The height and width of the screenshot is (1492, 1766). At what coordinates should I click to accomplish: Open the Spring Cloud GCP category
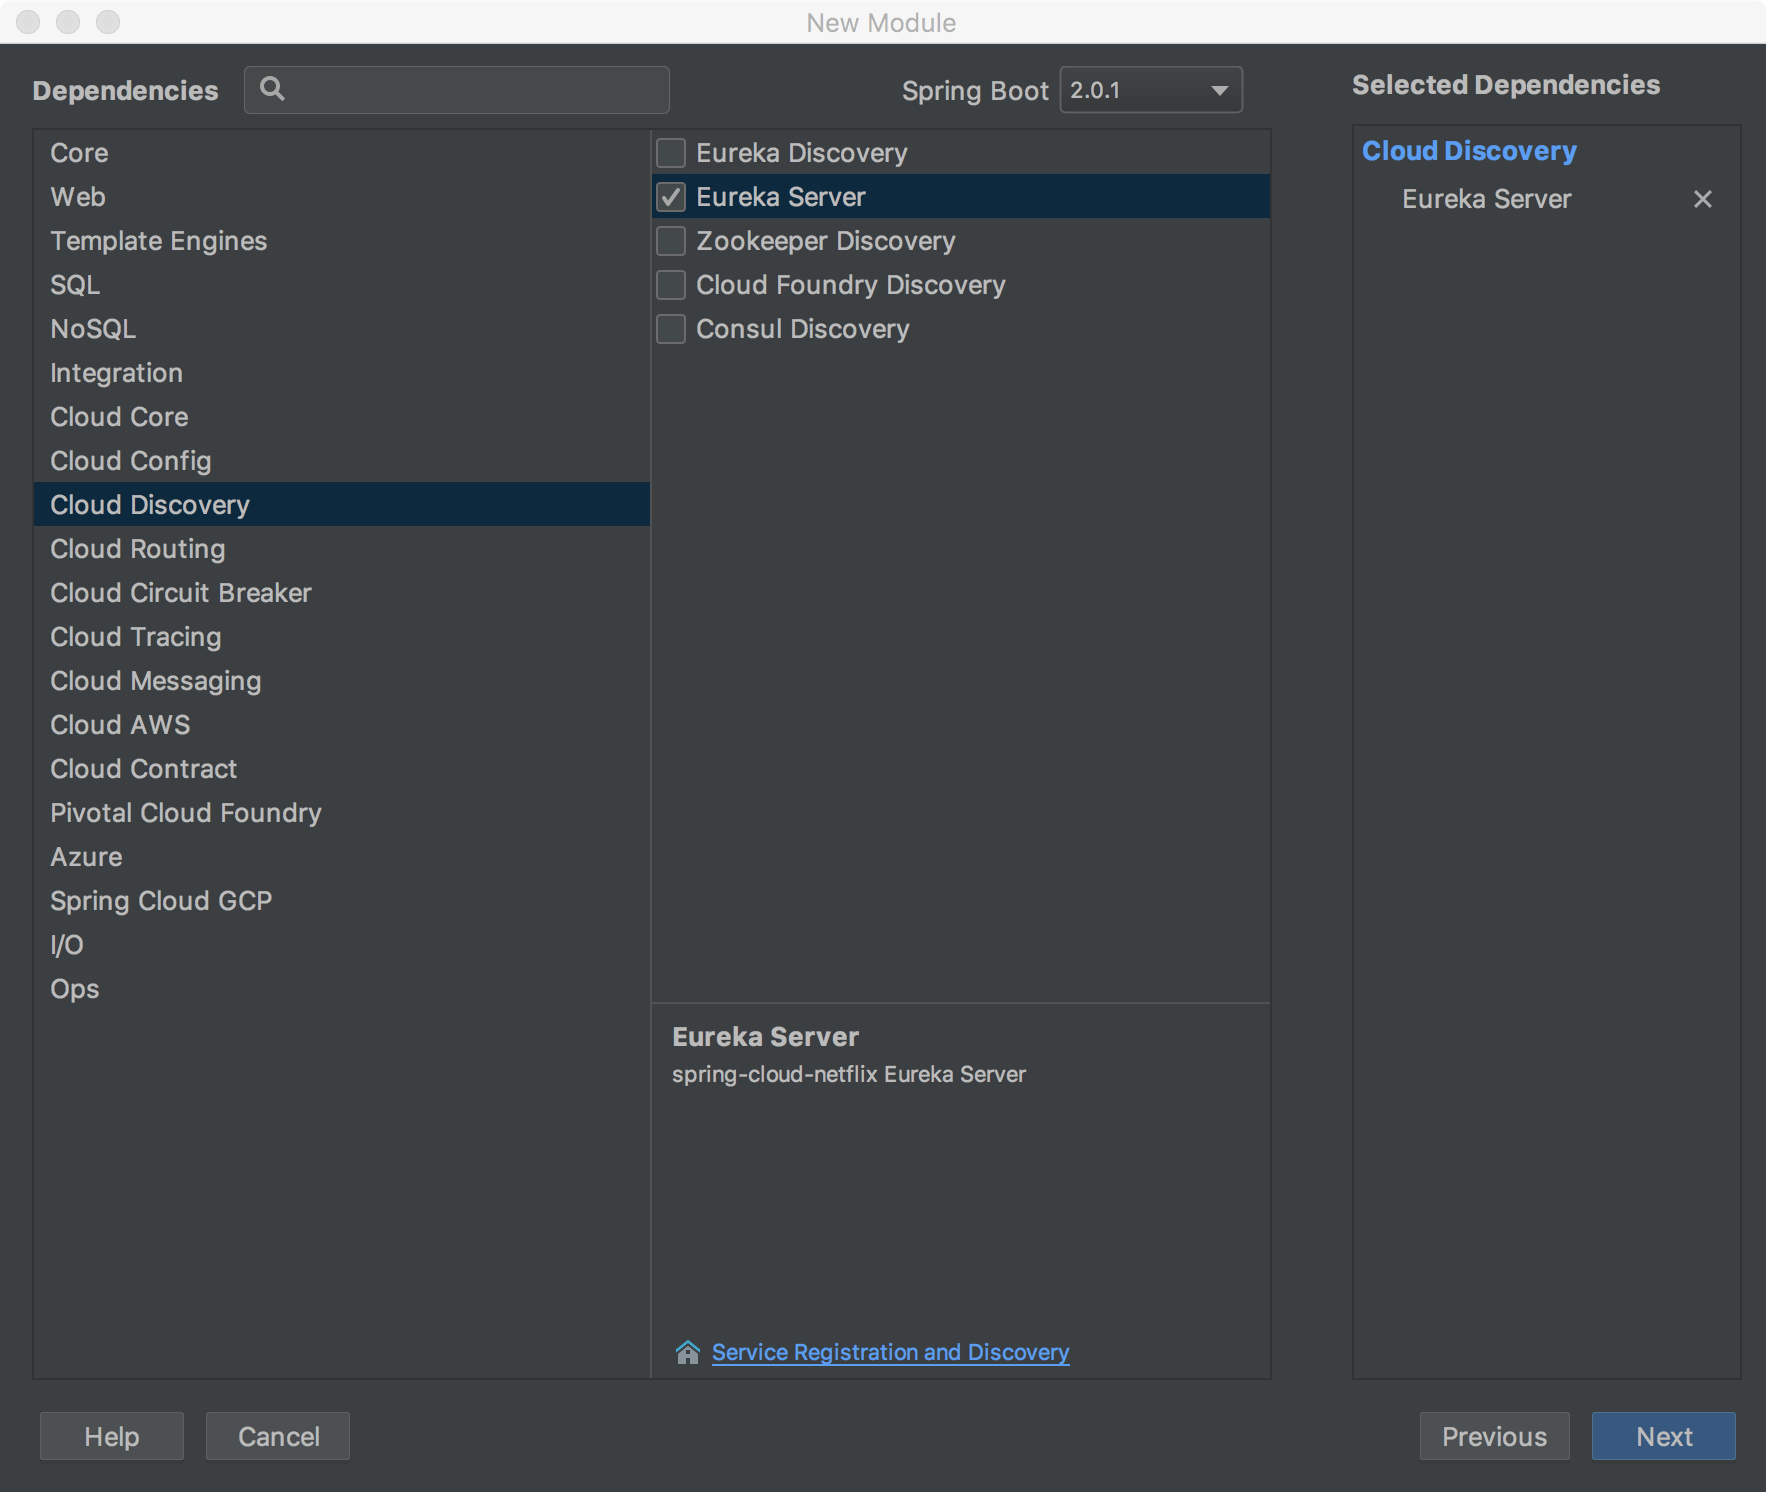(x=342, y=901)
